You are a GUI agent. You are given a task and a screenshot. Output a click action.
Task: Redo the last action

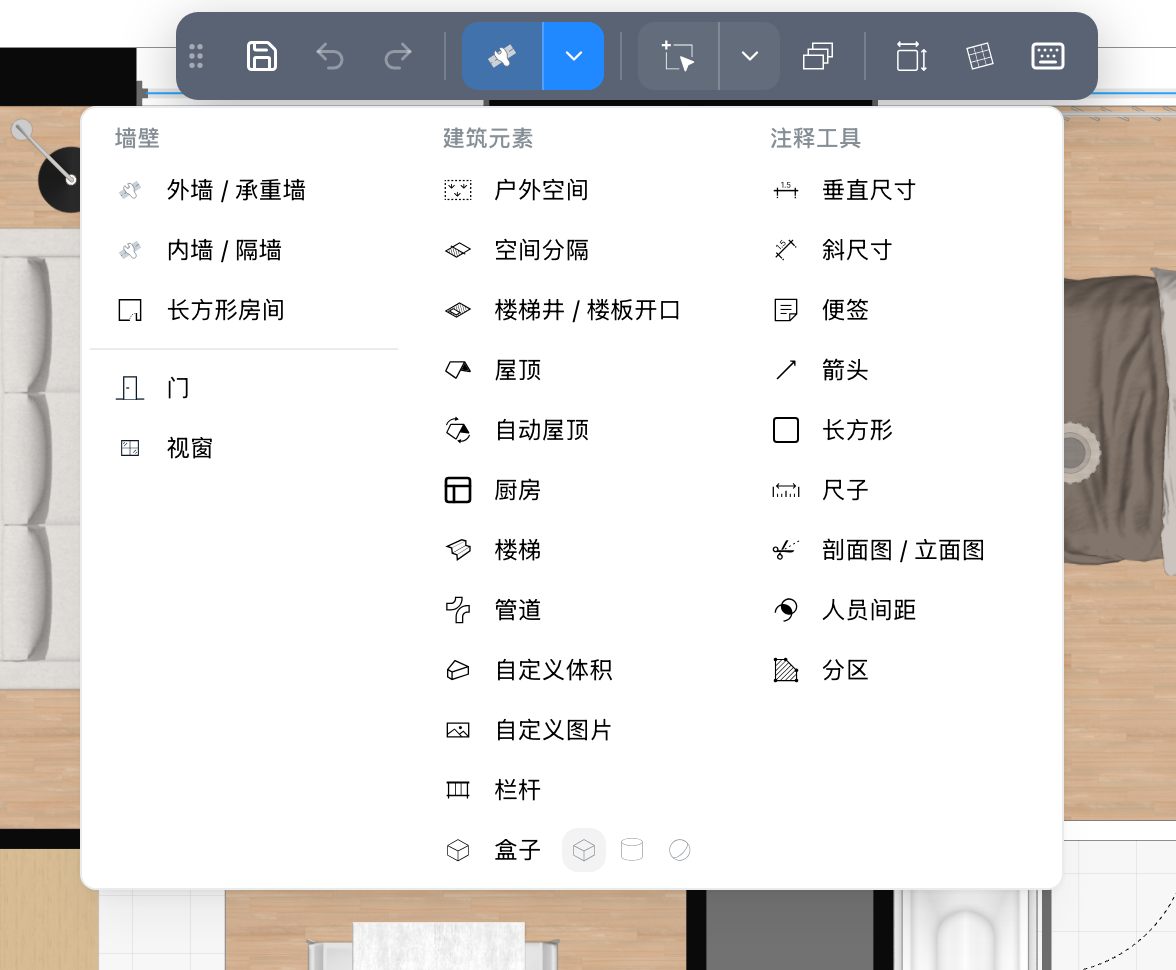(398, 56)
